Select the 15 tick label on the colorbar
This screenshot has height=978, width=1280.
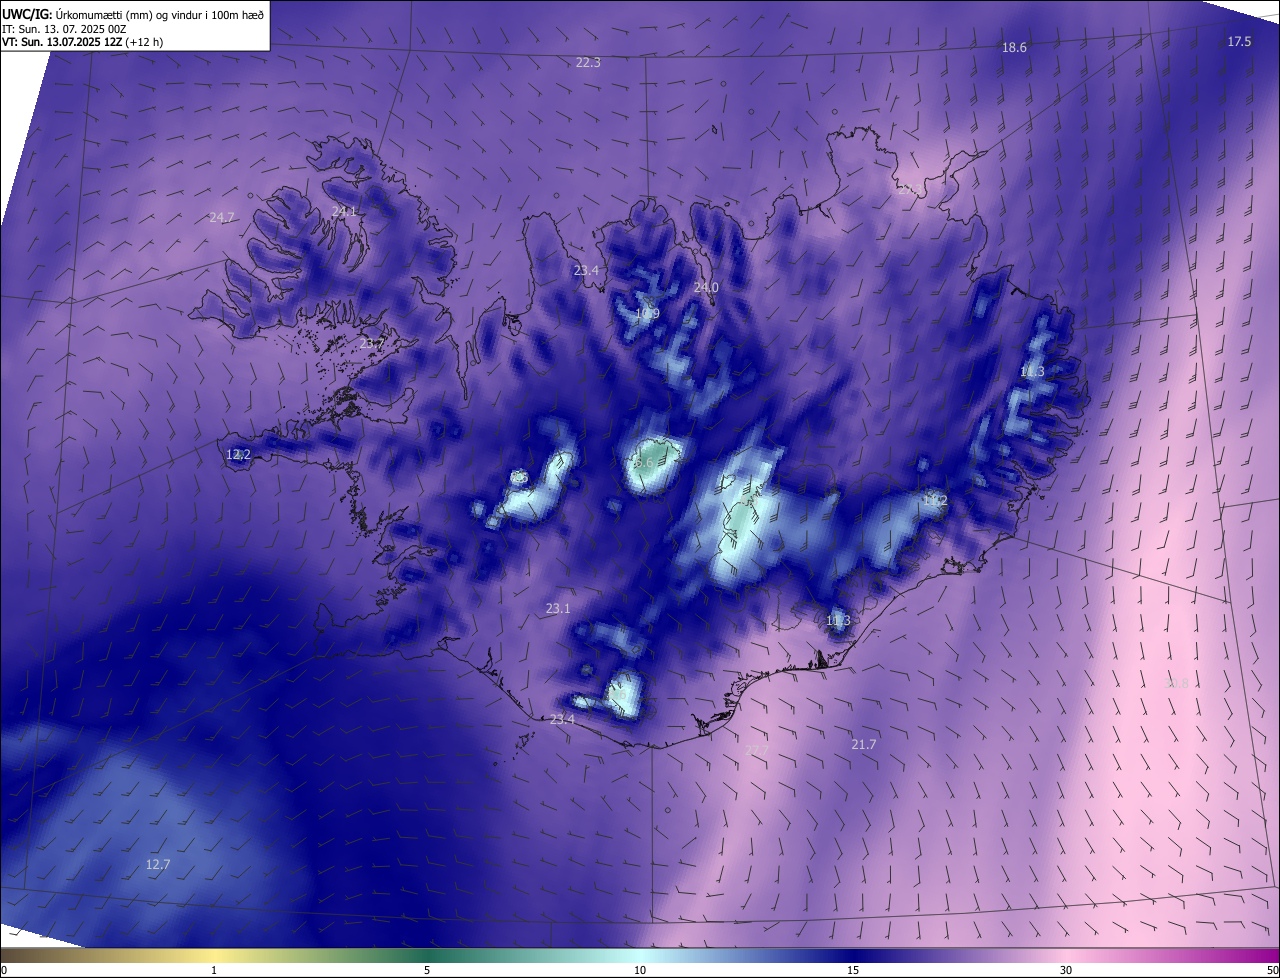(x=853, y=970)
